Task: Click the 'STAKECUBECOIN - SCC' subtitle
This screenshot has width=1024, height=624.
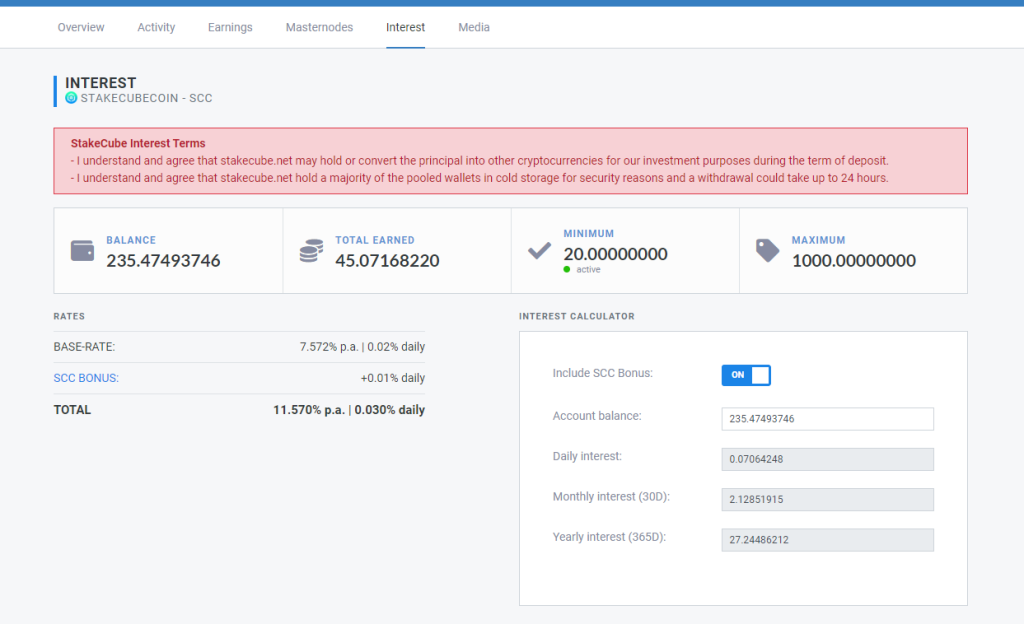Action: click(x=146, y=98)
